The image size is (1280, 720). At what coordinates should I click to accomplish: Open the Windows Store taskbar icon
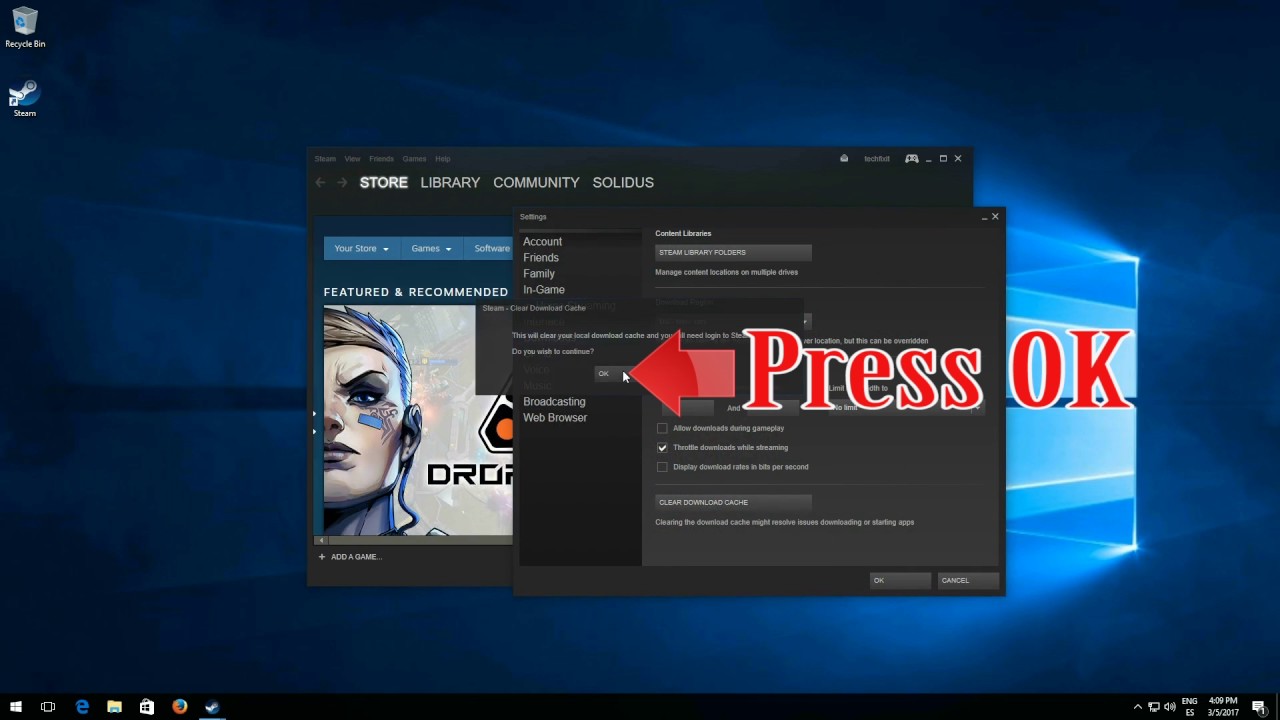click(x=147, y=706)
